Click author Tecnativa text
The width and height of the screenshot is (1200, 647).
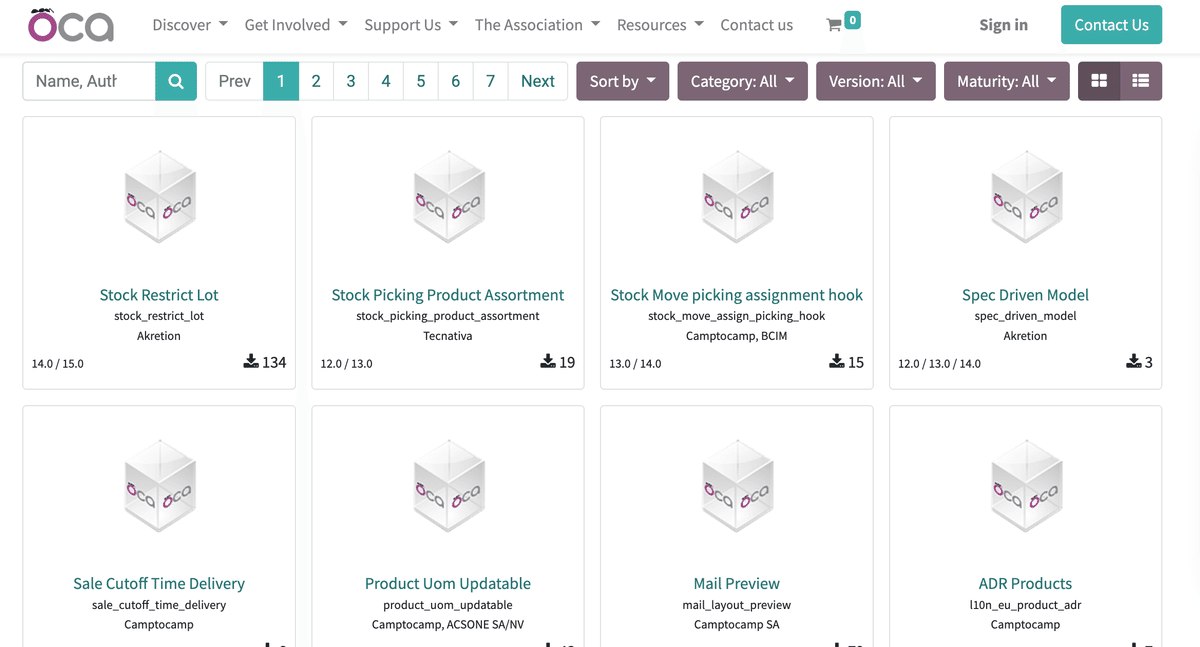click(x=448, y=336)
